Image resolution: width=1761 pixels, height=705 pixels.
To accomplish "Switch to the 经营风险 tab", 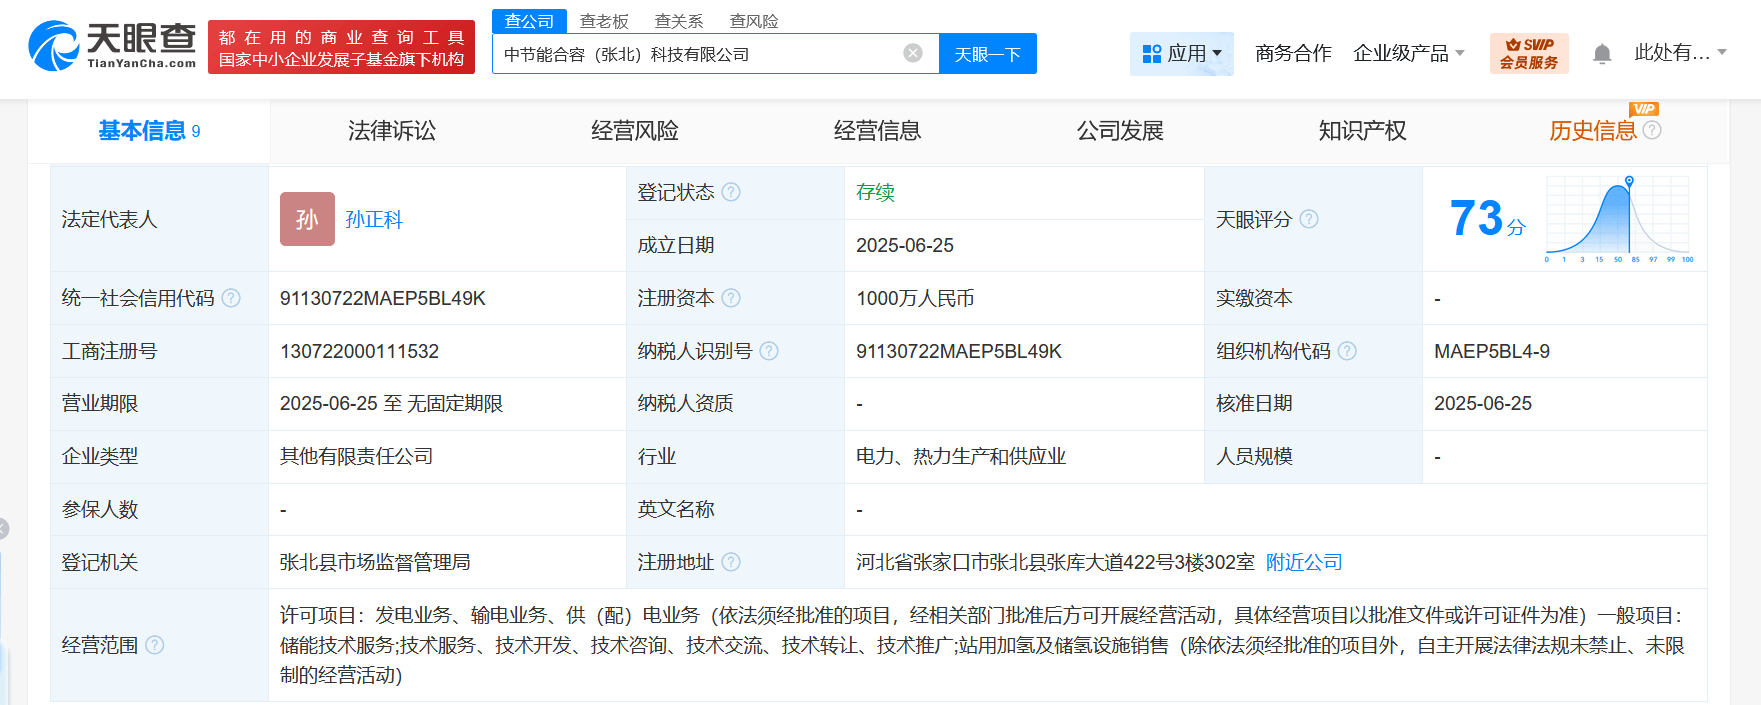I will [x=635, y=131].
